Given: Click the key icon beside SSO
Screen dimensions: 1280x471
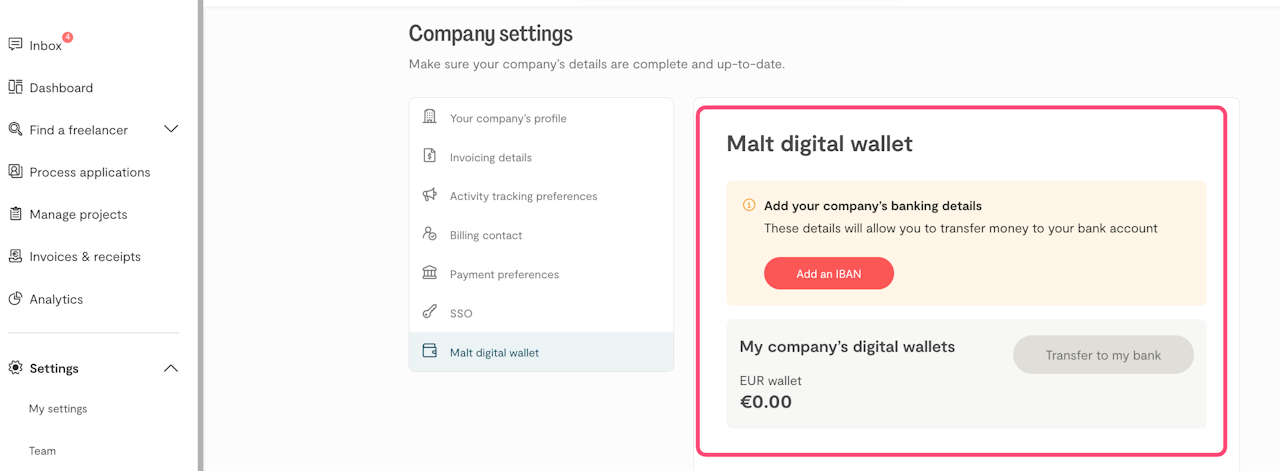Looking at the screenshot, I should pyautogui.click(x=430, y=312).
